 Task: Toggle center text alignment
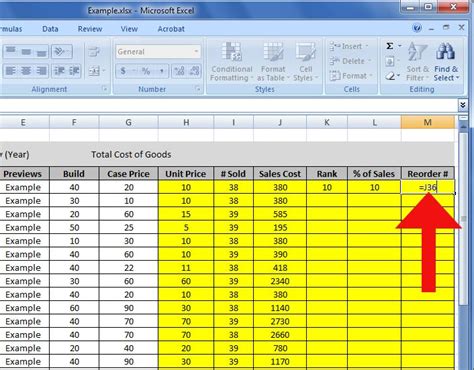click(x=26, y=71)
